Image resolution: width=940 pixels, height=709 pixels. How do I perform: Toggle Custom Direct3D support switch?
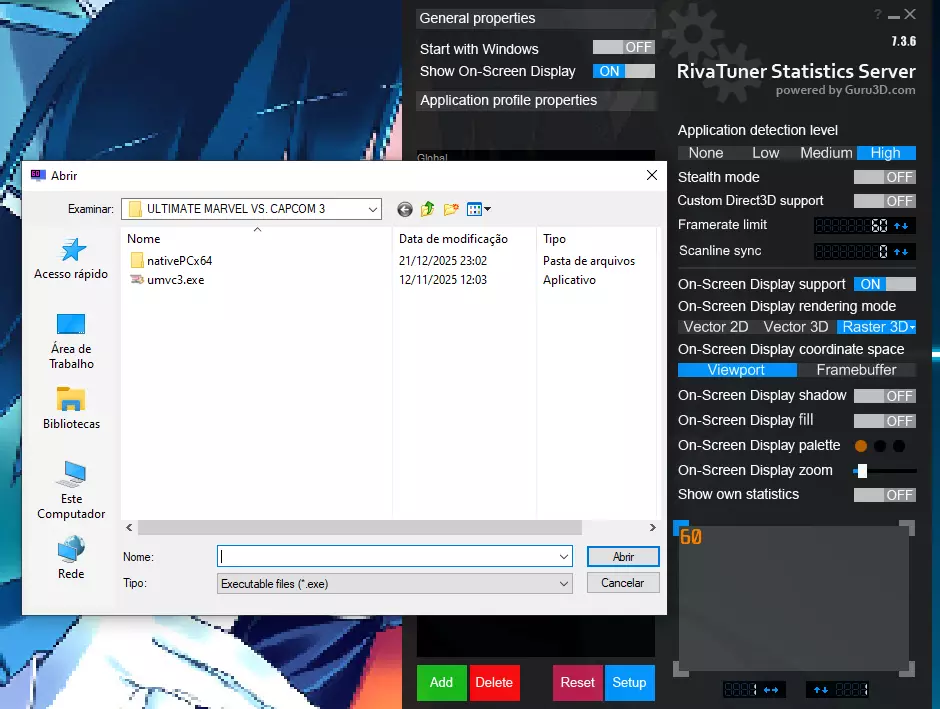pyautogui.click(x=885, y=201)
